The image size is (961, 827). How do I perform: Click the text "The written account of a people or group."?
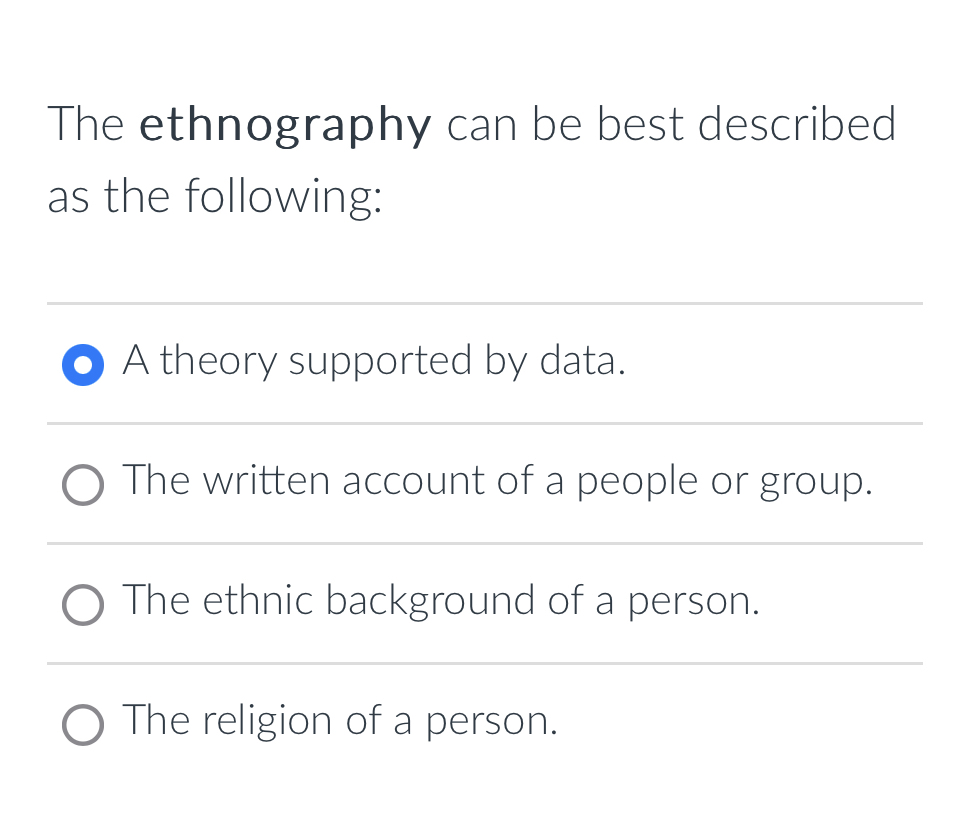(x=497, y=482)
